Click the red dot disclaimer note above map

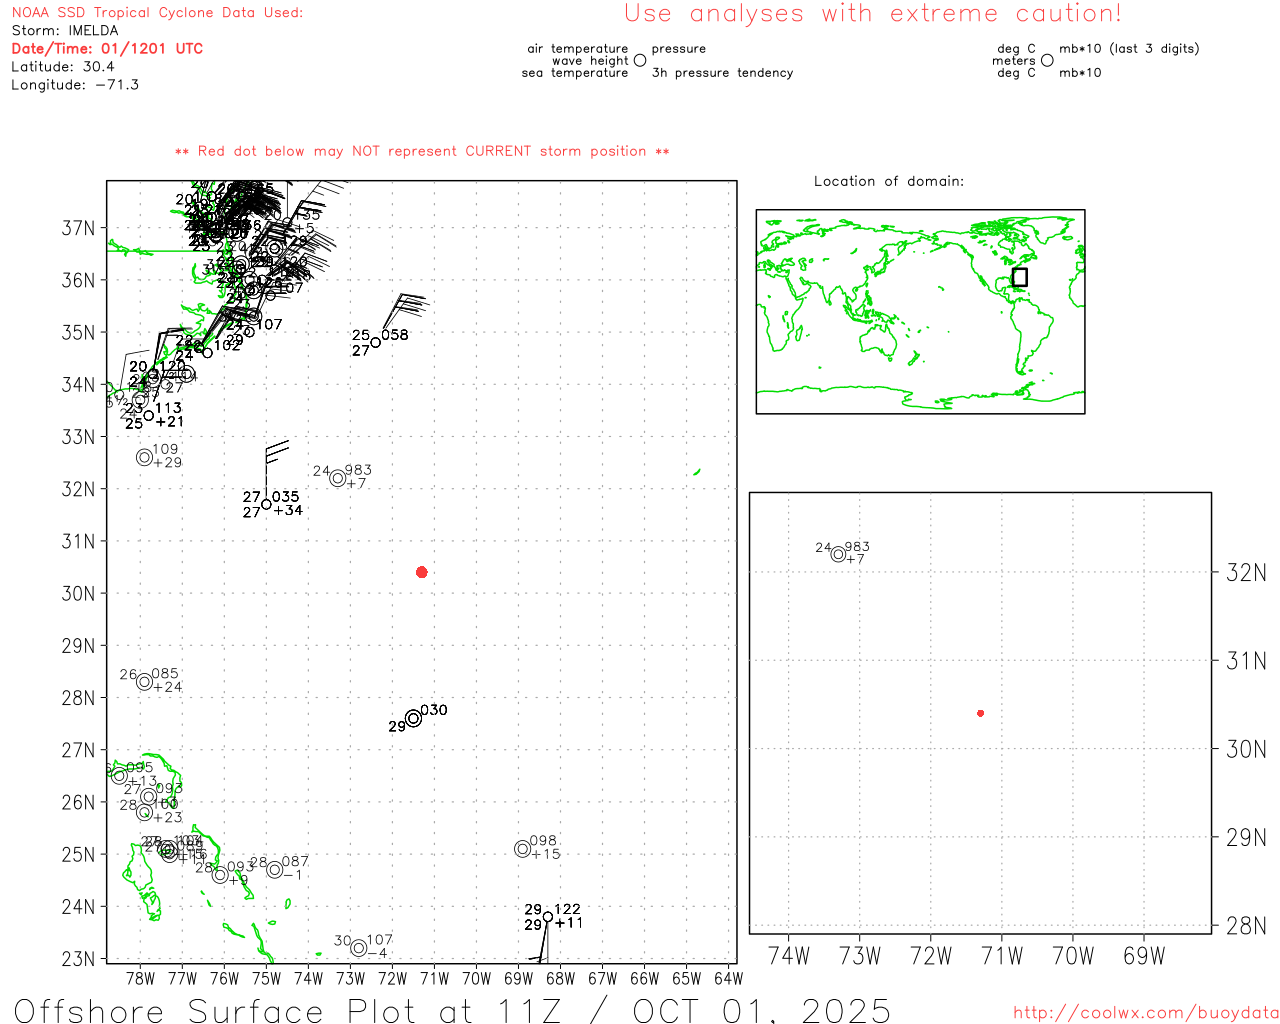pos(422,152)
